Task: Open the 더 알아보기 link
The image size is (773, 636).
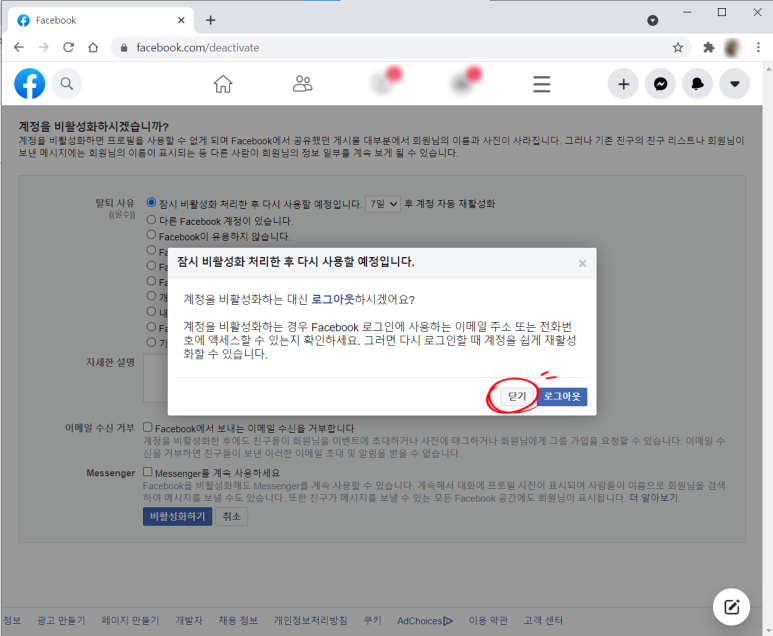Action: 653,498
